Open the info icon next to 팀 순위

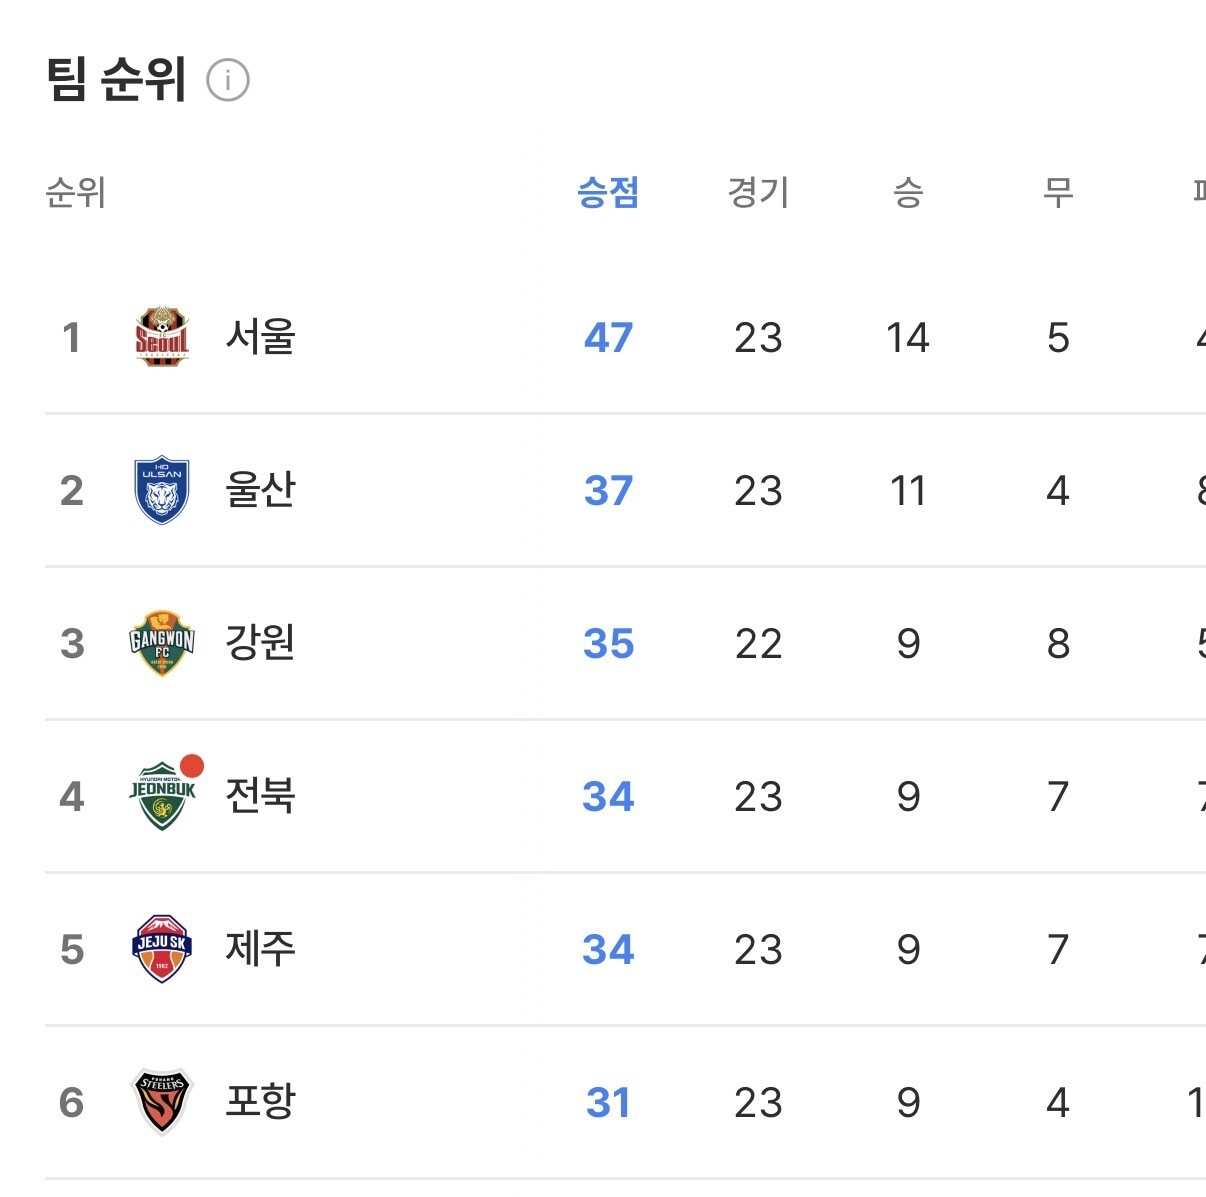tap(228, 80)
